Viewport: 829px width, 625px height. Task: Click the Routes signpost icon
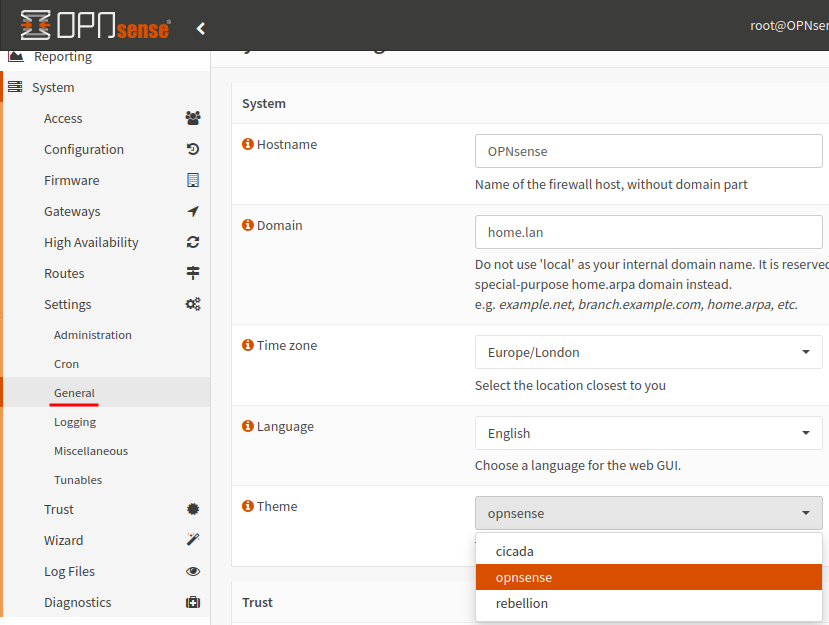click(193, 273)
